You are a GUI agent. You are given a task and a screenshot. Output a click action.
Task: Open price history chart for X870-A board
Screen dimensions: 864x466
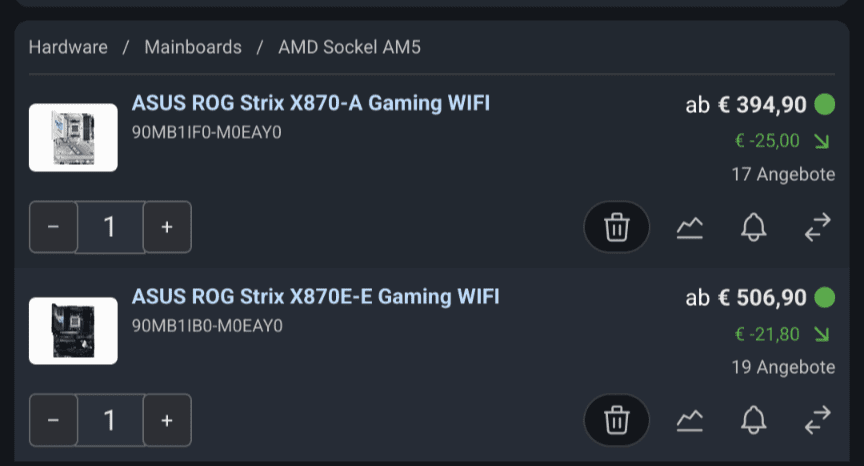pyautogui.click(x=689, y=228)
